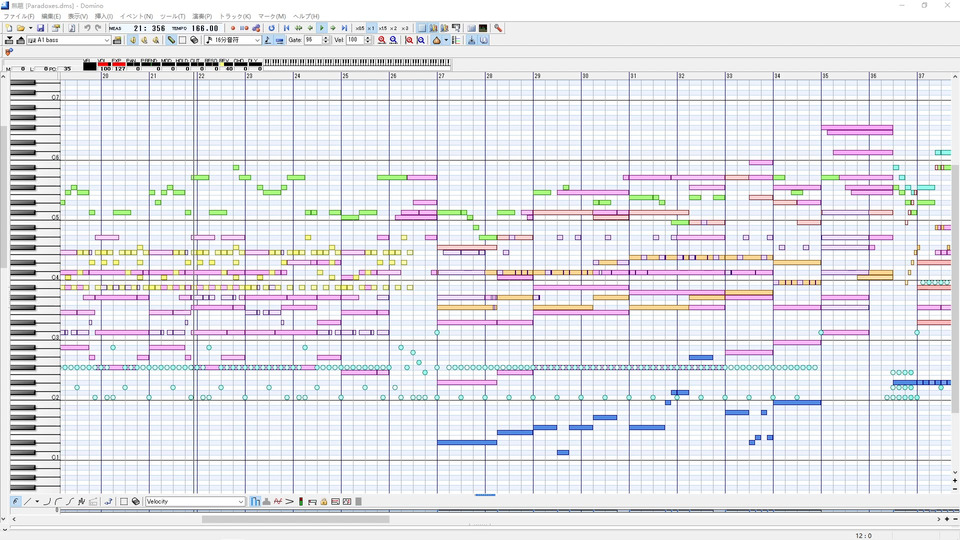Screen dimensions: 960x540
Task: Click the TEMPO 166.00 display
Action: tap(195, 28)
